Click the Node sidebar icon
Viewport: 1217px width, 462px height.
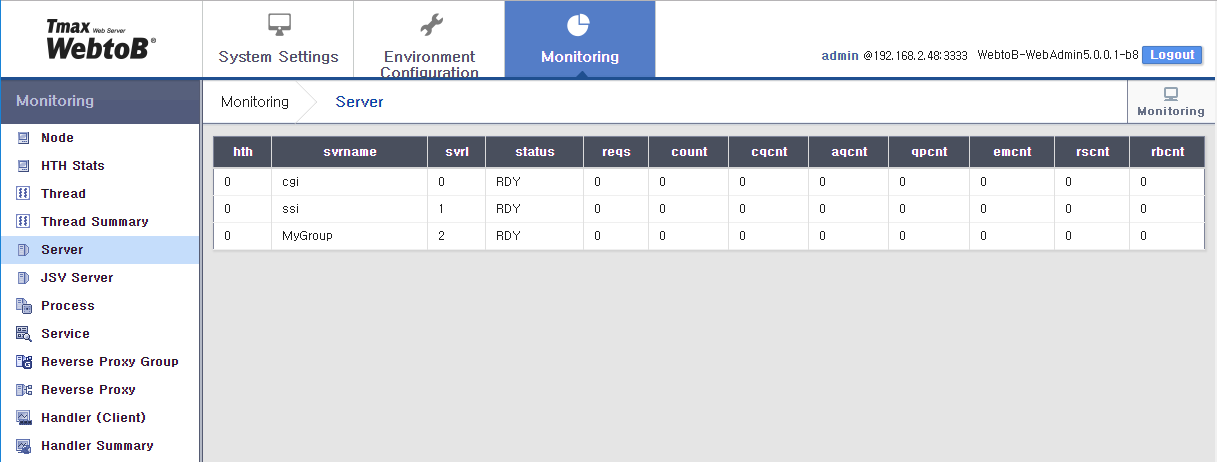[x=23, y=138]
